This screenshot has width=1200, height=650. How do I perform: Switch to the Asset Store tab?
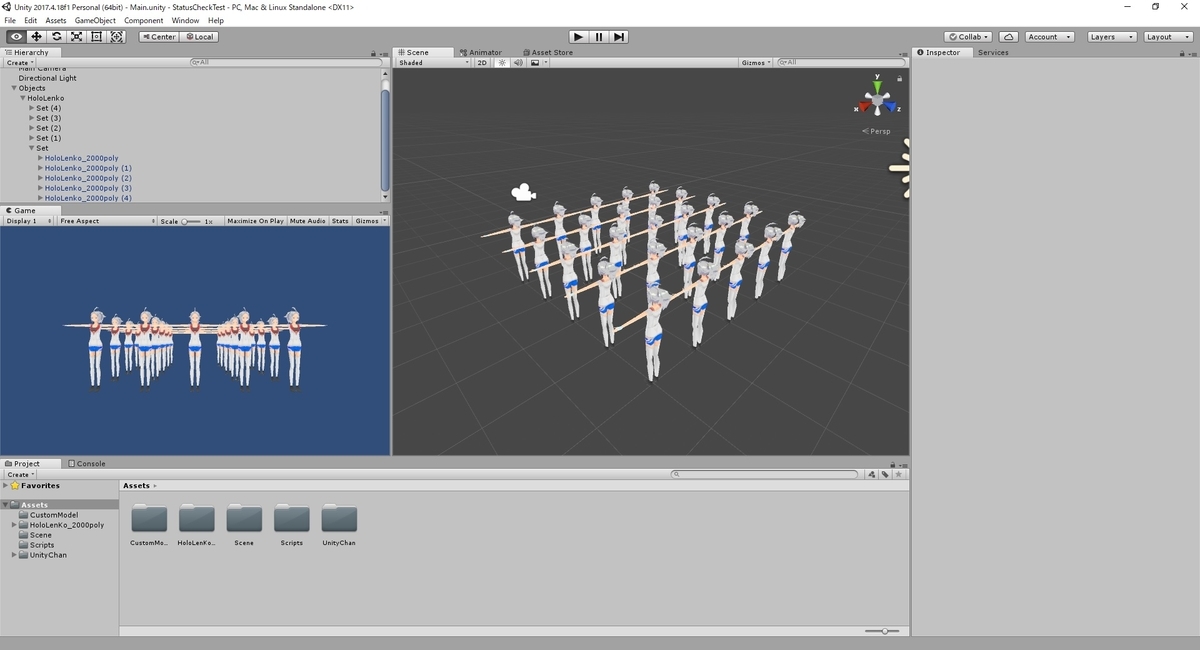(547, 53)
